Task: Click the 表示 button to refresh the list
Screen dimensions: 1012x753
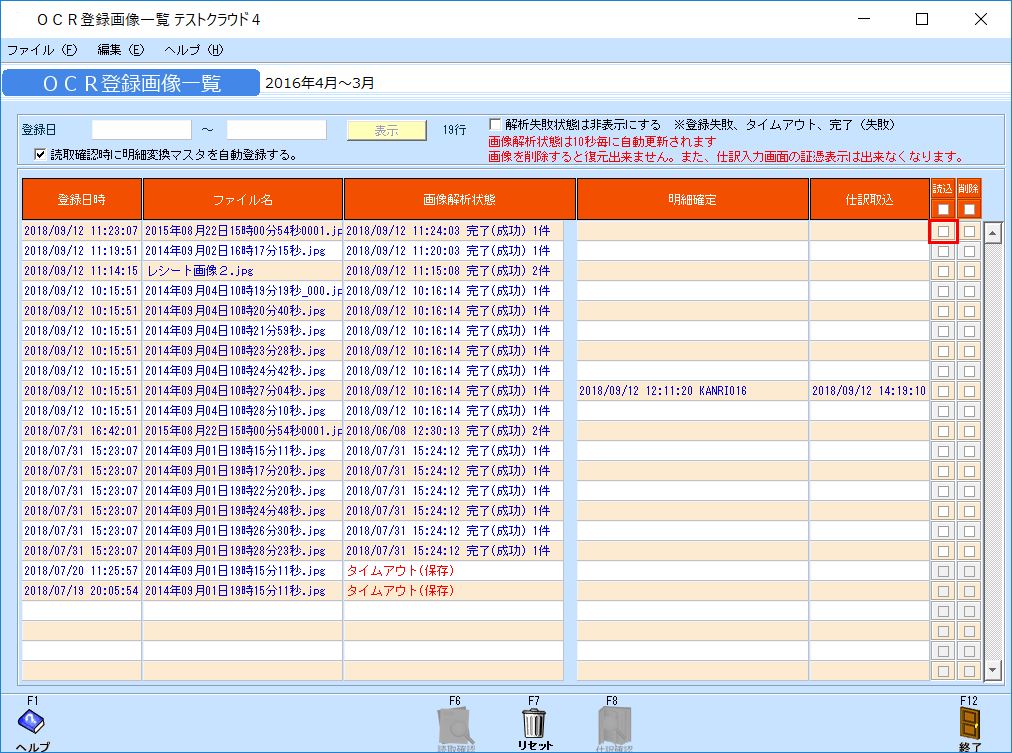Action: pyautogui.click(x=386, y=130)
